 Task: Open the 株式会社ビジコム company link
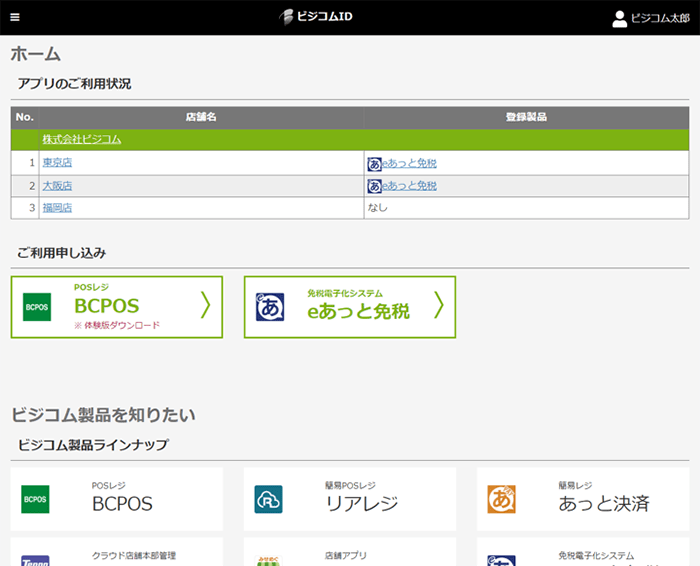coord(81,139)
